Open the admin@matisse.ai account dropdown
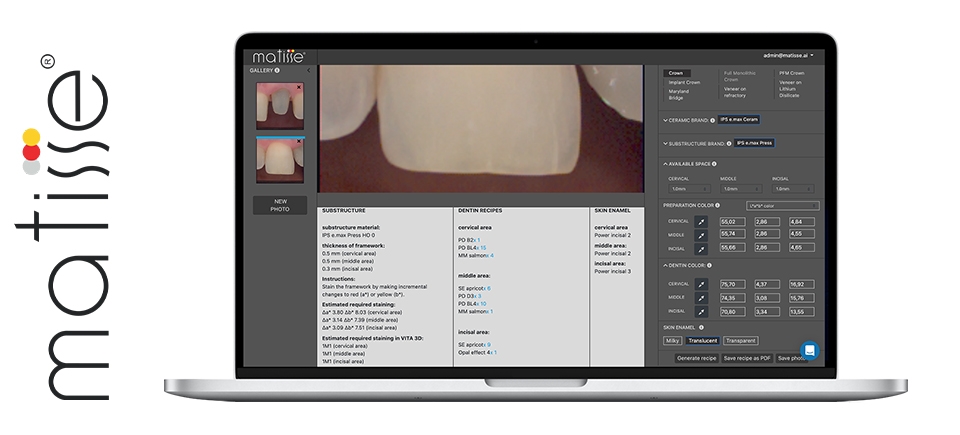This screenshot has height=435, width=960. point(788,55)
